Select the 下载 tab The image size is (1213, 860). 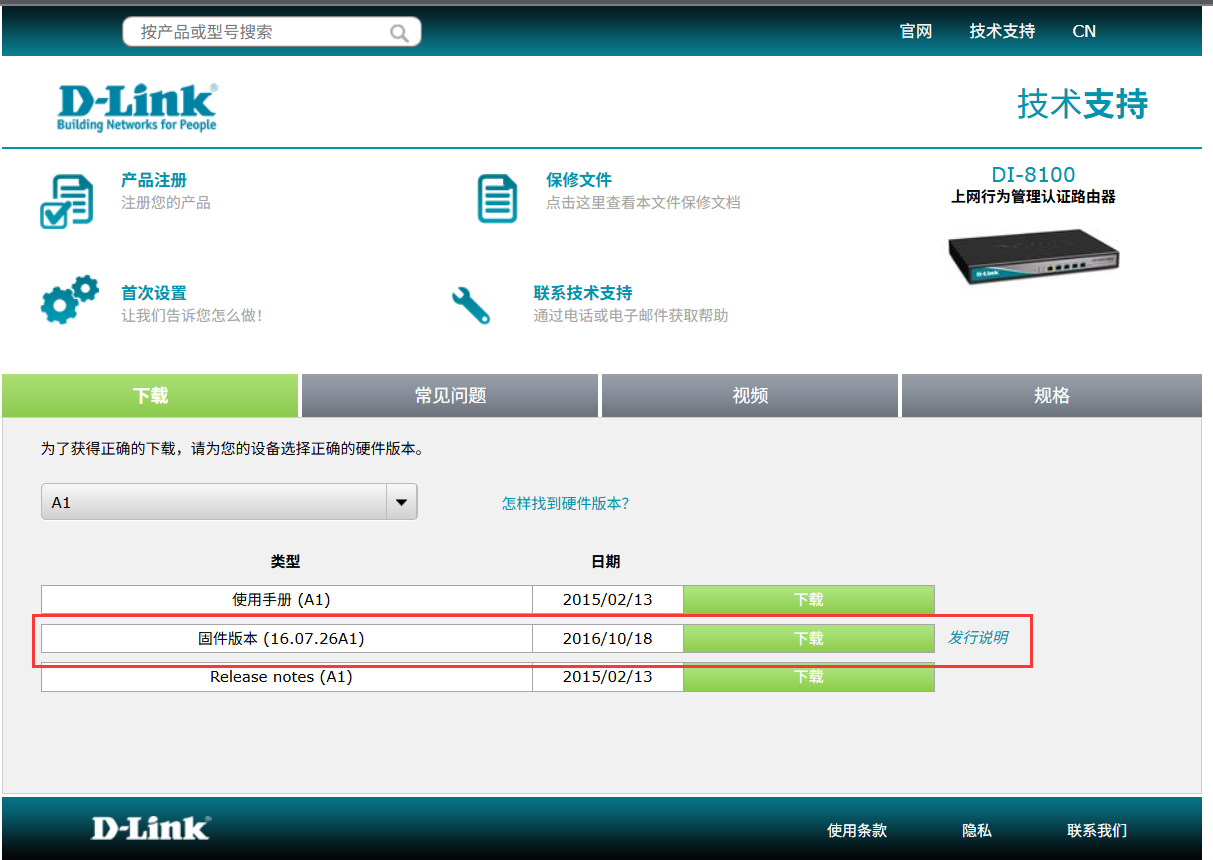point(150,395)
